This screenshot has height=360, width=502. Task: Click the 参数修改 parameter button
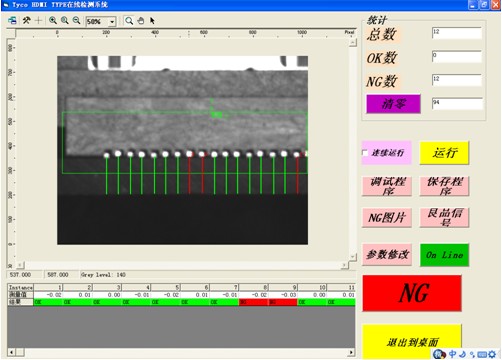tap(387, 255)
